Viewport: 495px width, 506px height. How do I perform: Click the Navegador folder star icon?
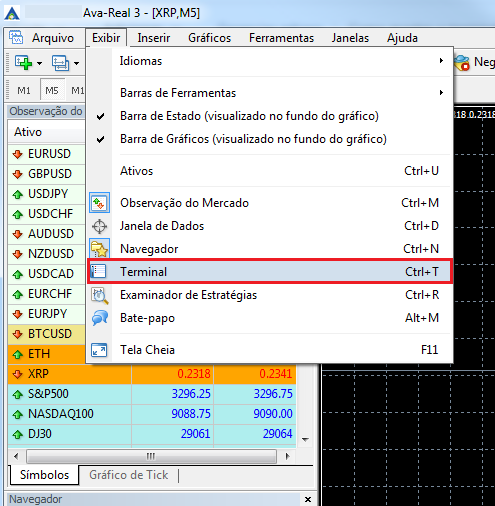[x=99, y=249]
